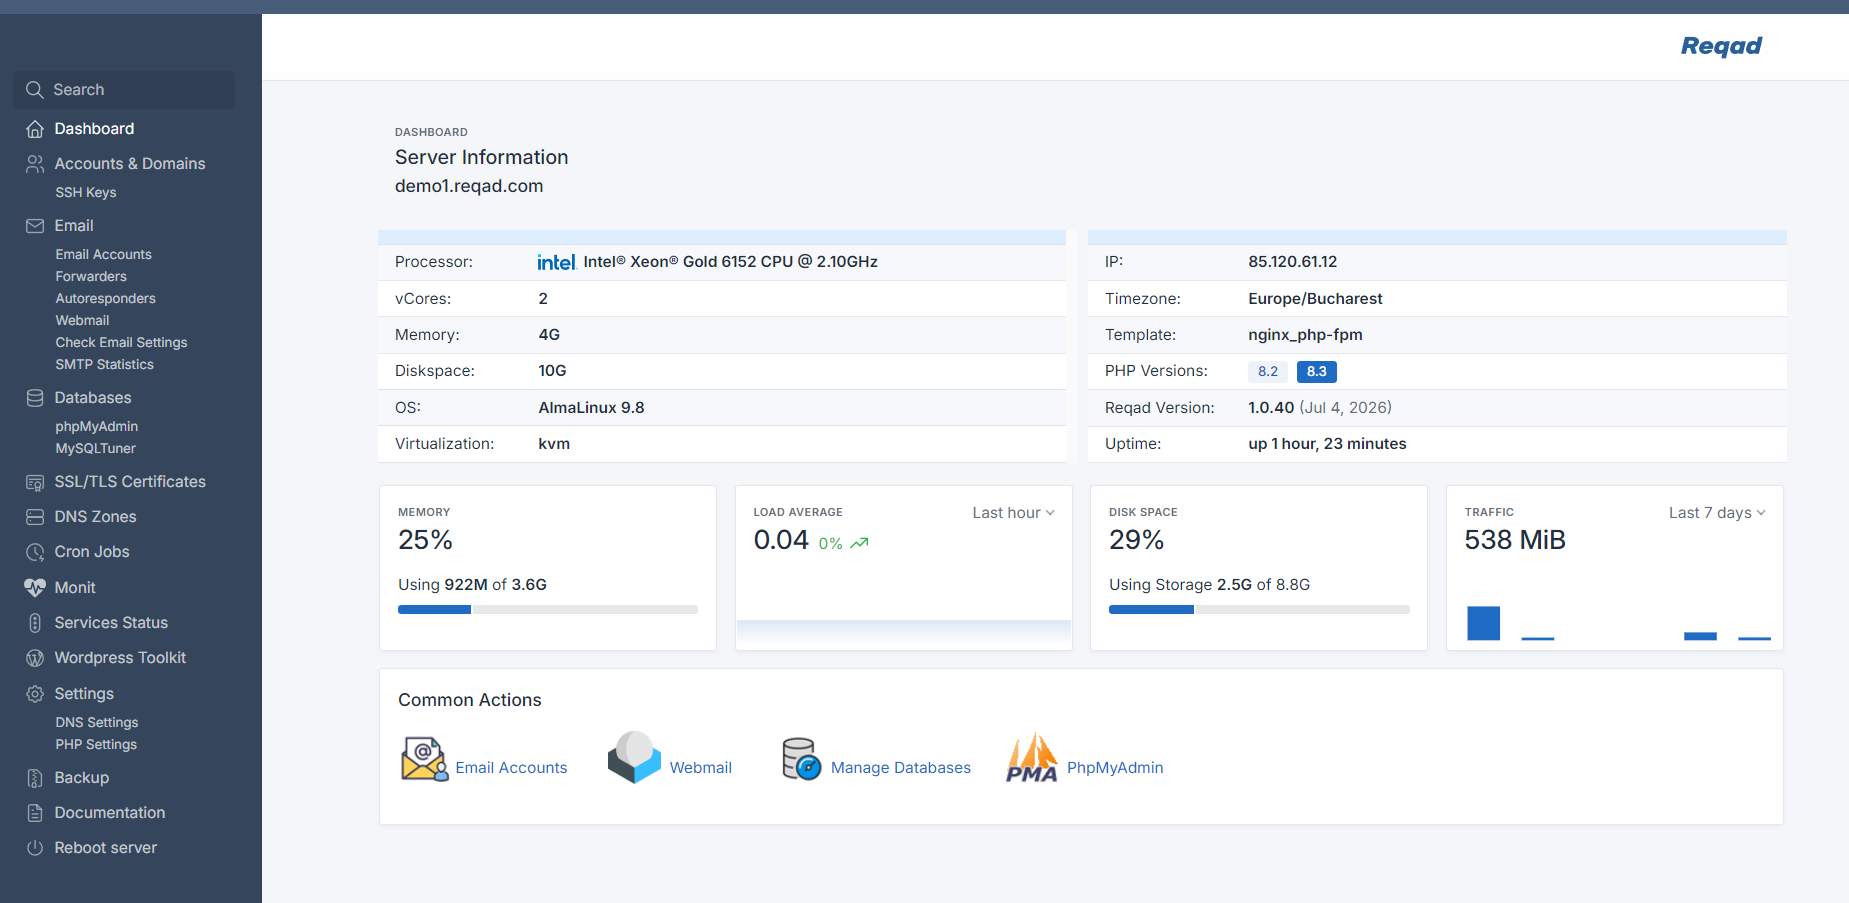
Task: Click the Cron Jobs clock icon
Action: (35, 552)
